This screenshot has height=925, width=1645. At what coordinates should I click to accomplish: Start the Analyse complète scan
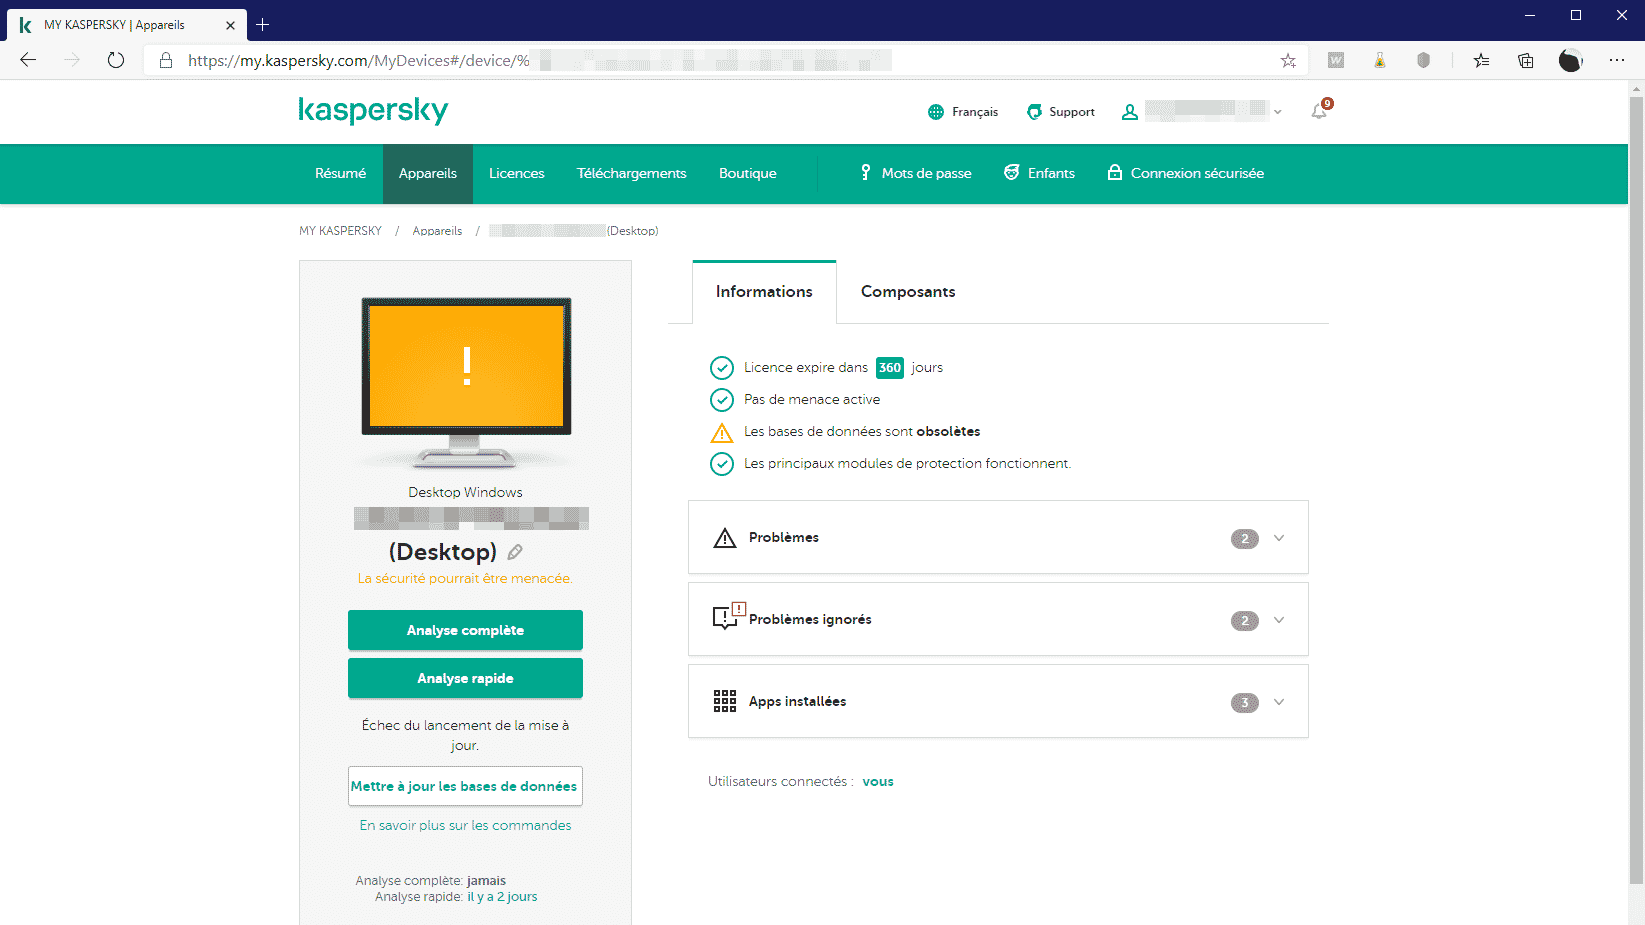[465, 630]
